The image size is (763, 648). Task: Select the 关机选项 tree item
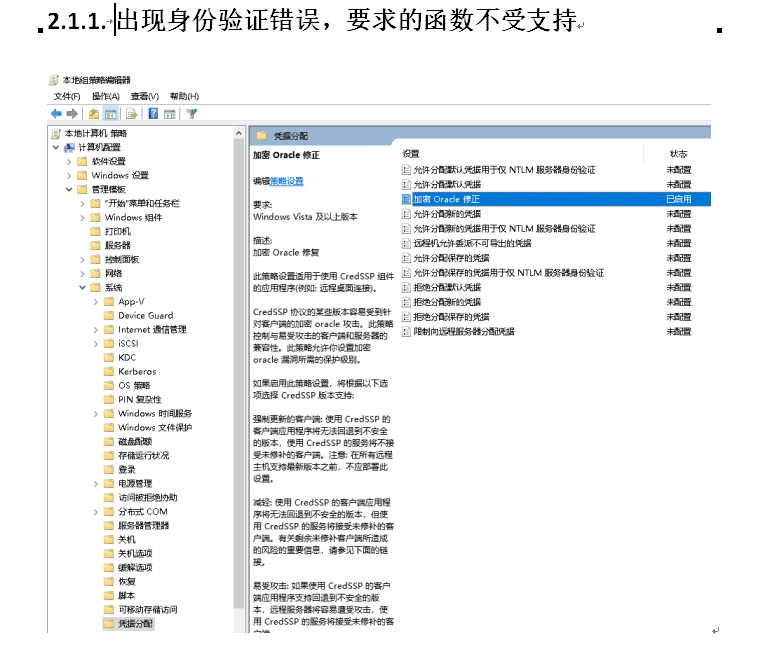[x=135, y=554]
